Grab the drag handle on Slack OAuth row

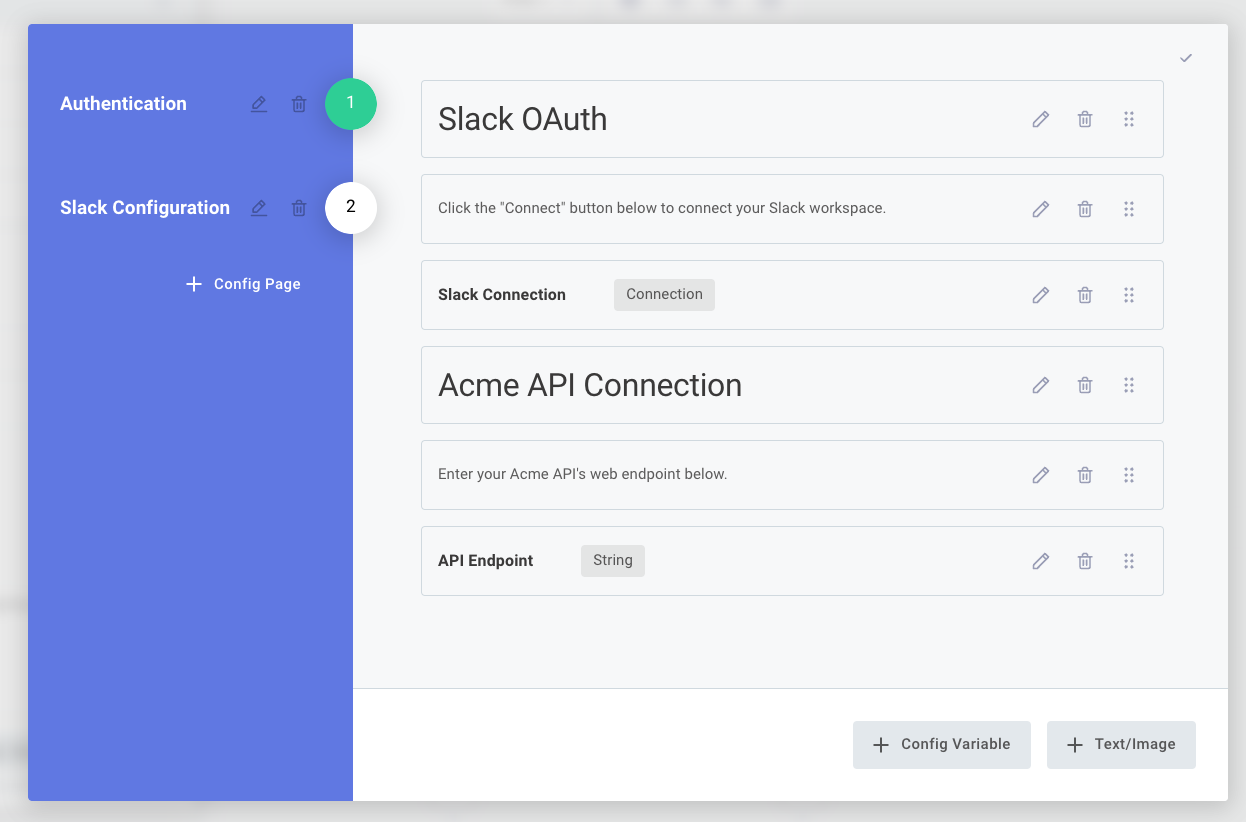tap(1128, 119)
